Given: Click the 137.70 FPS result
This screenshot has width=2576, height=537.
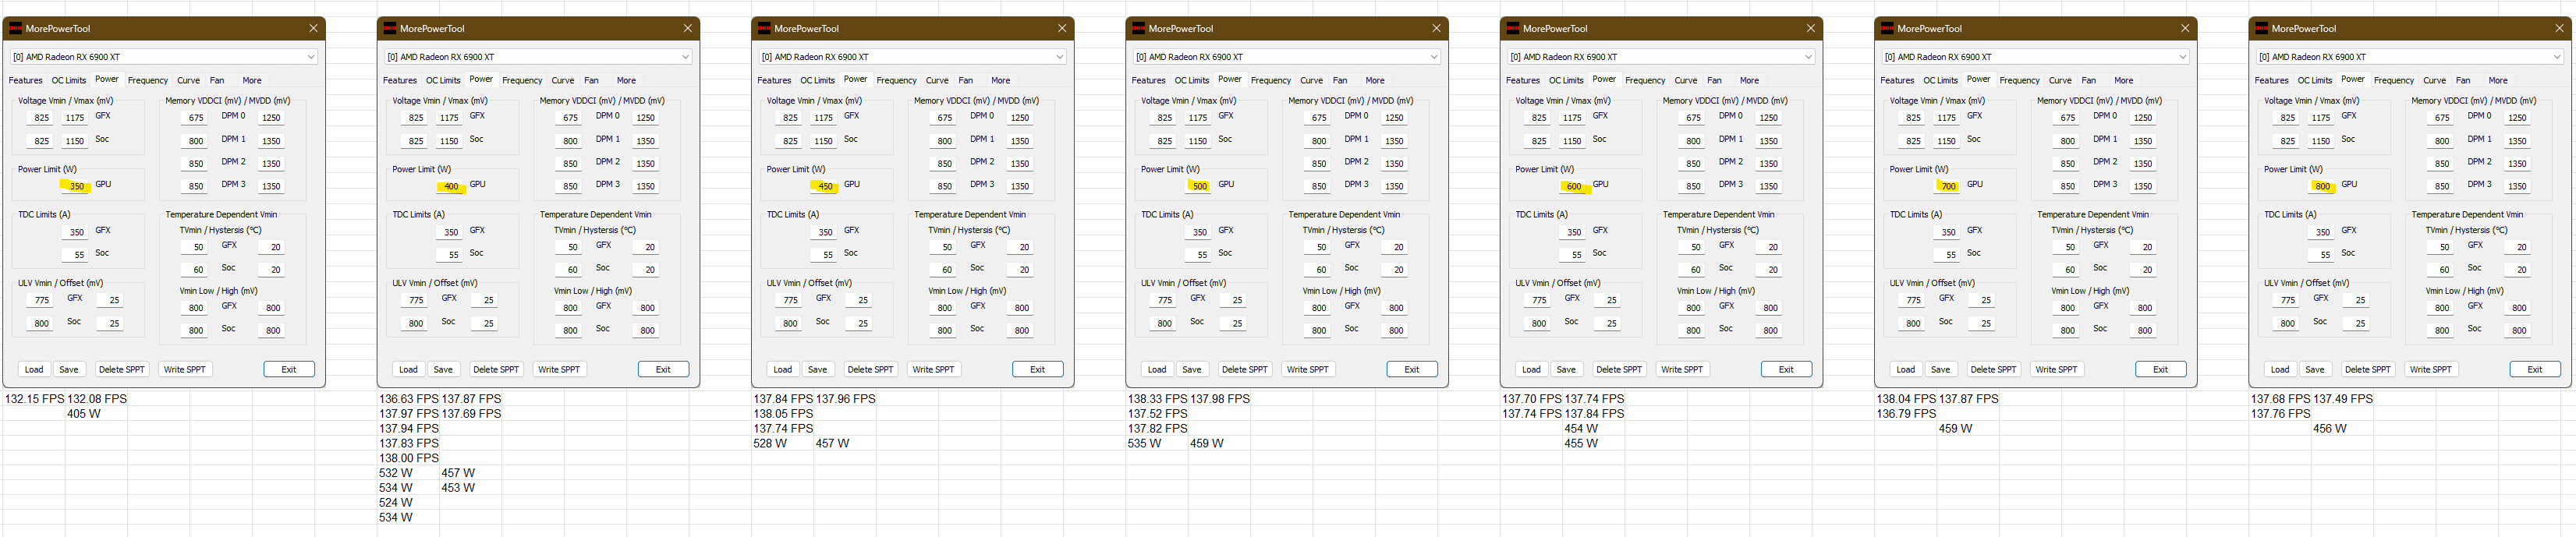Looking at the screenshot, I should 1533,398.
